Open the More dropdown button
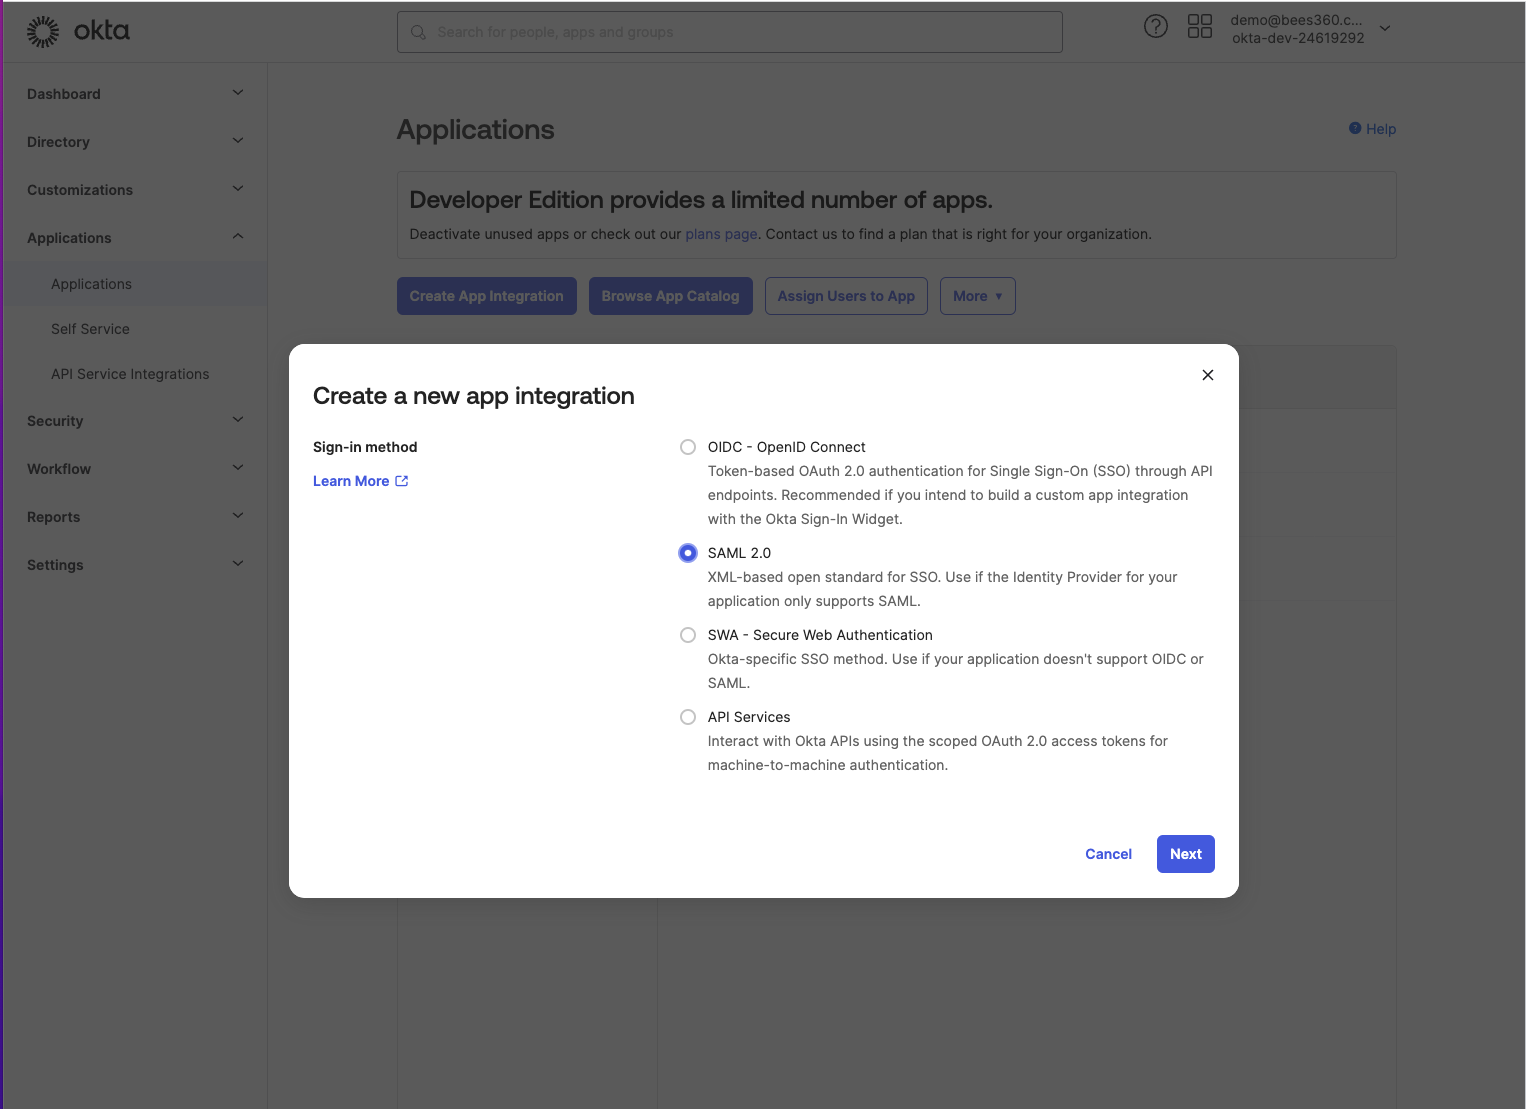The height and width of the screenshot is (1109, 1526). point(977,296)
